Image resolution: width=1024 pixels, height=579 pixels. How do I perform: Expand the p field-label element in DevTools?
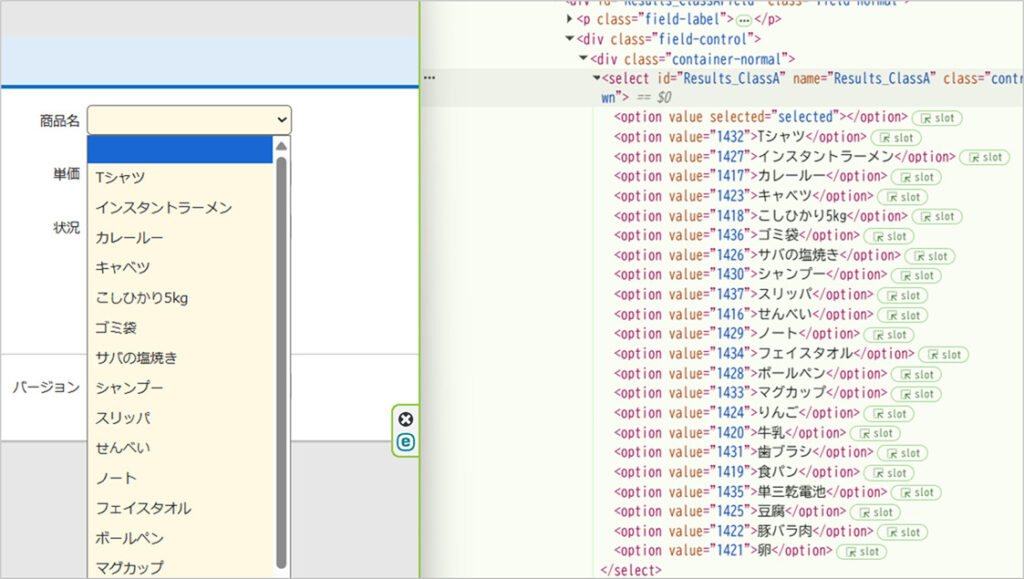[x=569, y=20]
